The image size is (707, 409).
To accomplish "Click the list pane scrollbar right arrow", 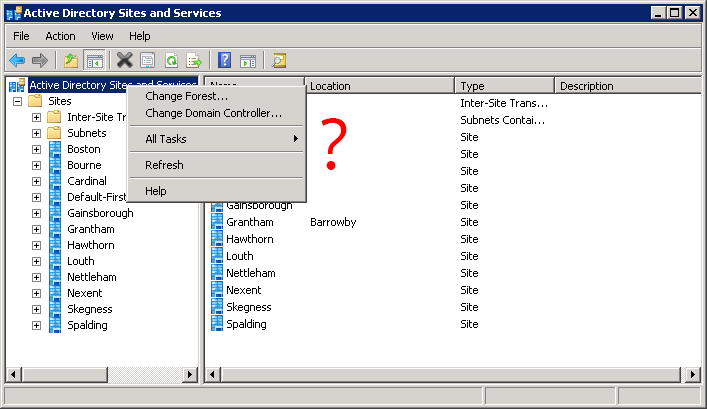I will [x=693, y=374].
